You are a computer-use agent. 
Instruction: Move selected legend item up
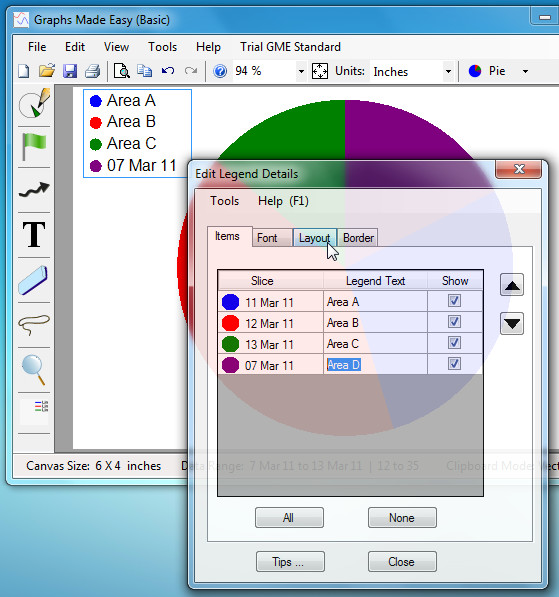(512, 285)
